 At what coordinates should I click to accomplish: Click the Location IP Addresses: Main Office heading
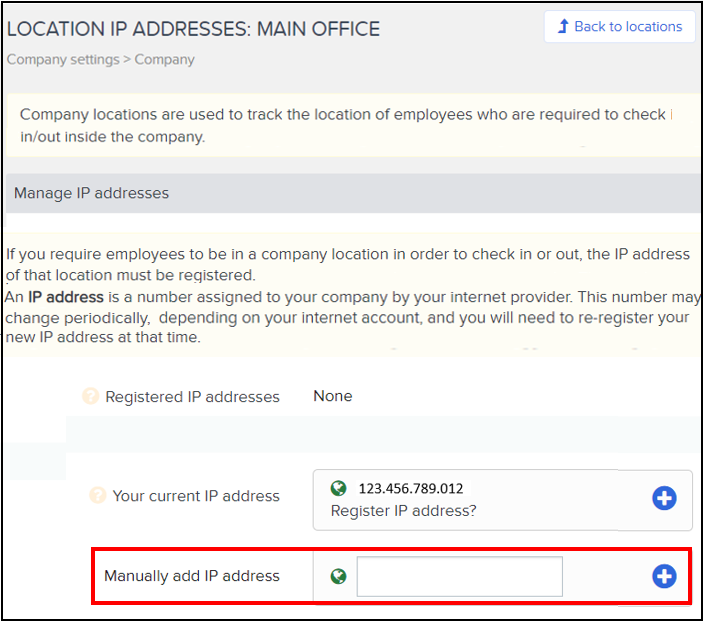pos(193,29)
